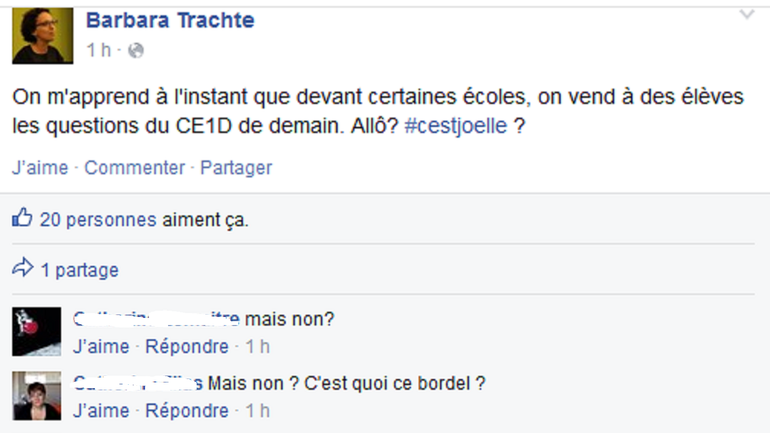
Task: Expand the post options chevron
Action: (746, 15)
